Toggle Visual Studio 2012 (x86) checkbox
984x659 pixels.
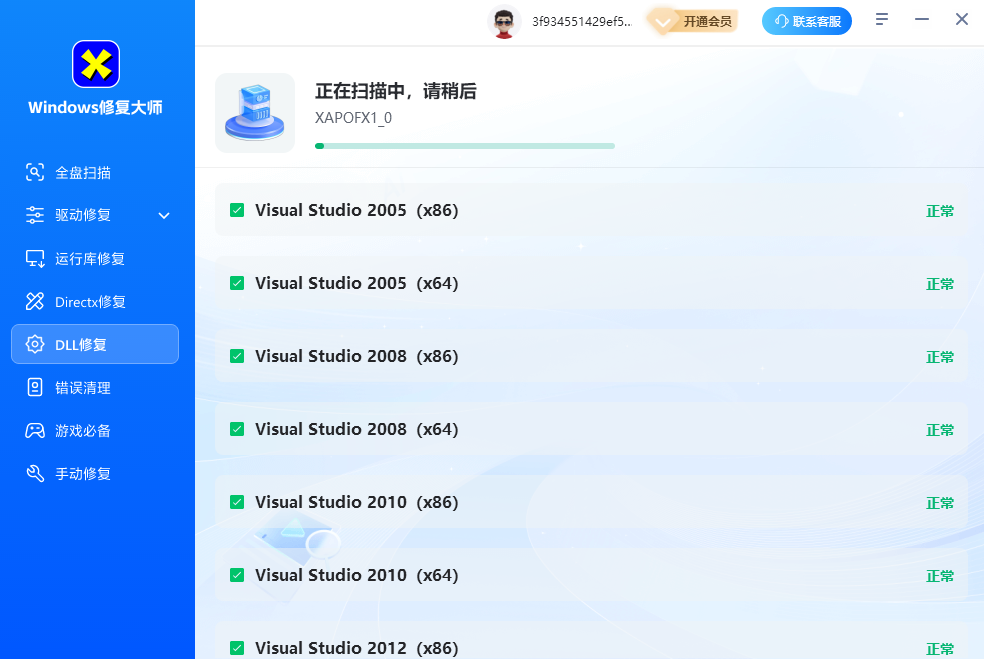coord(237,648)
